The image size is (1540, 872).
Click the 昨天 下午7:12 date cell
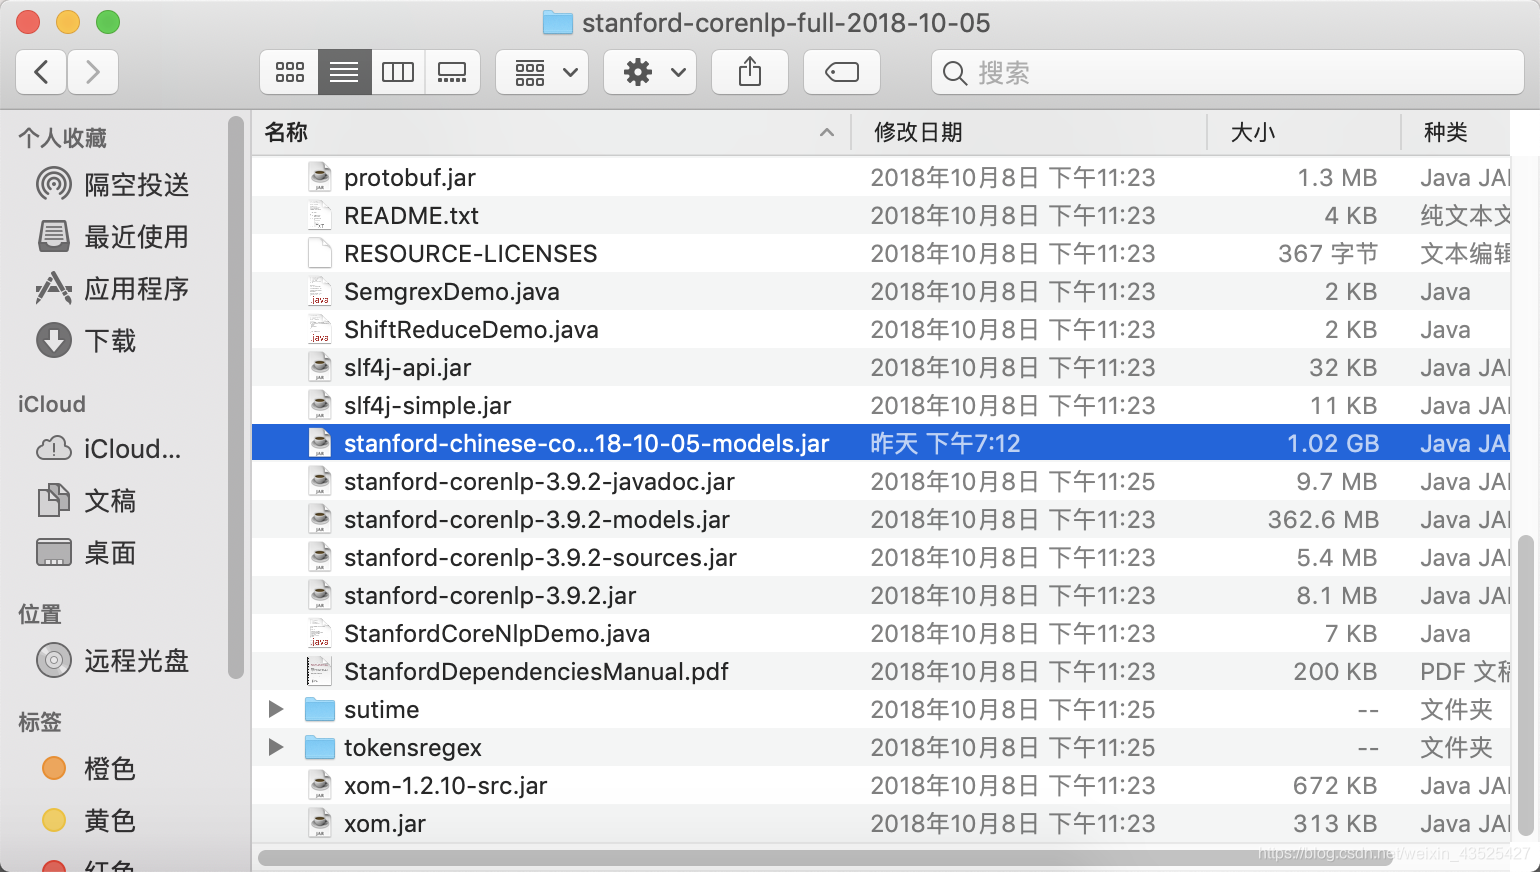pos(945,443)
